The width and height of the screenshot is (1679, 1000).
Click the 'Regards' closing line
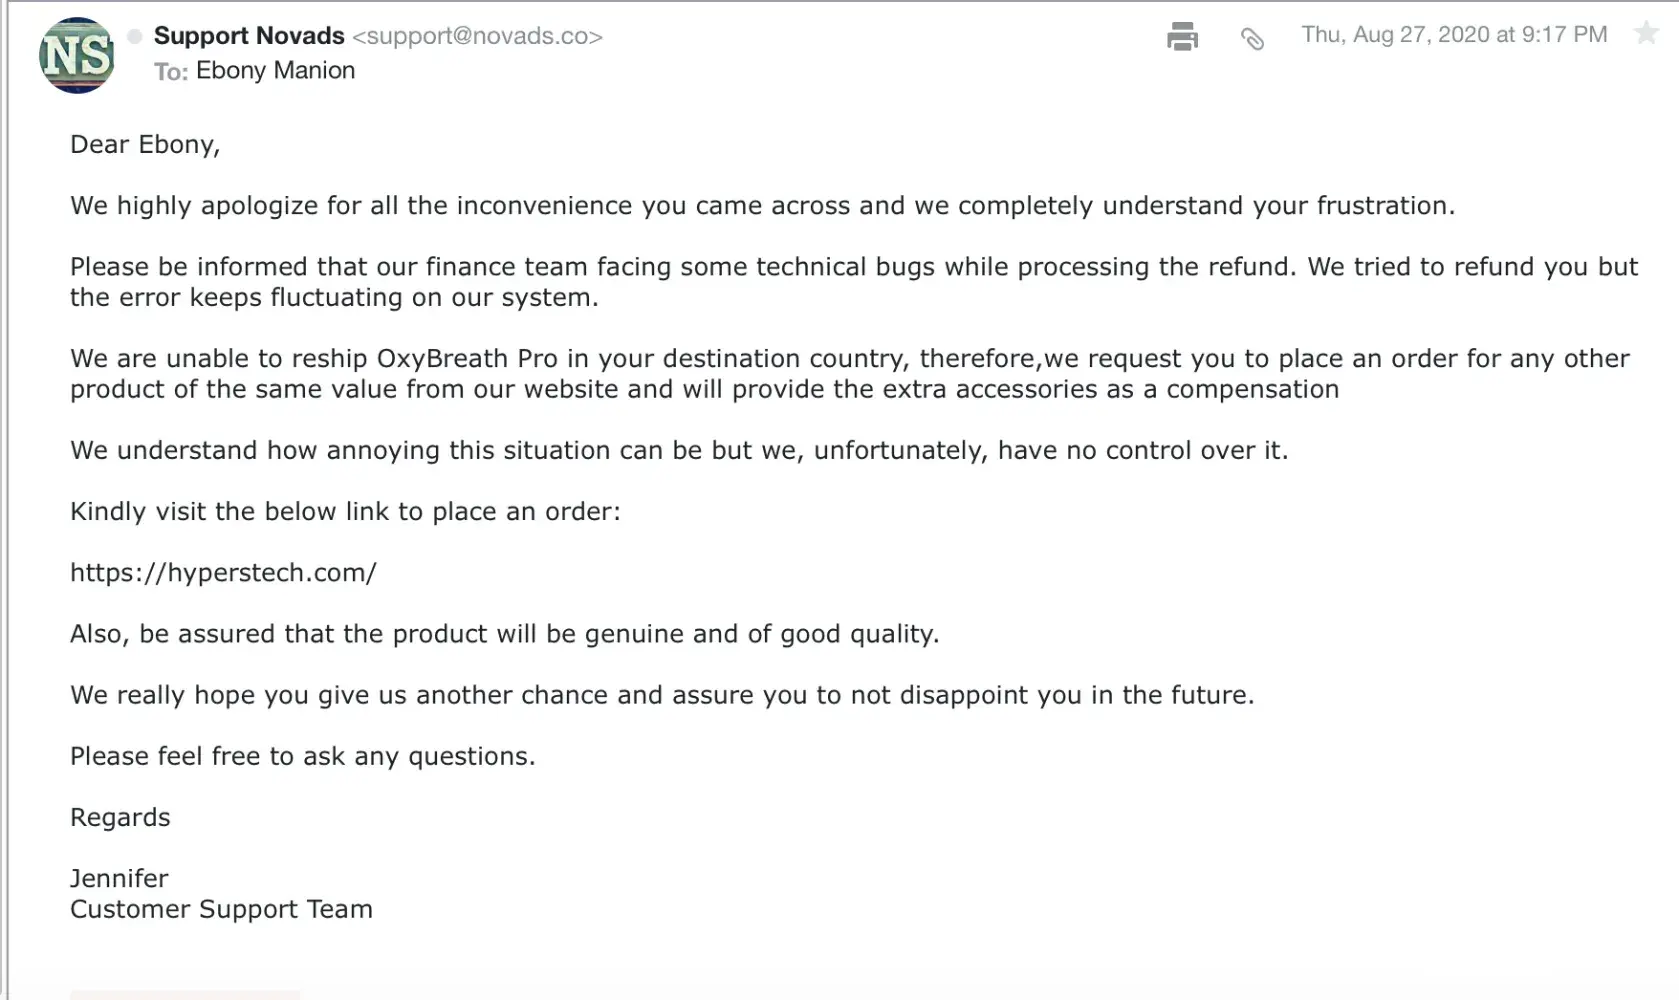(120, 818)
